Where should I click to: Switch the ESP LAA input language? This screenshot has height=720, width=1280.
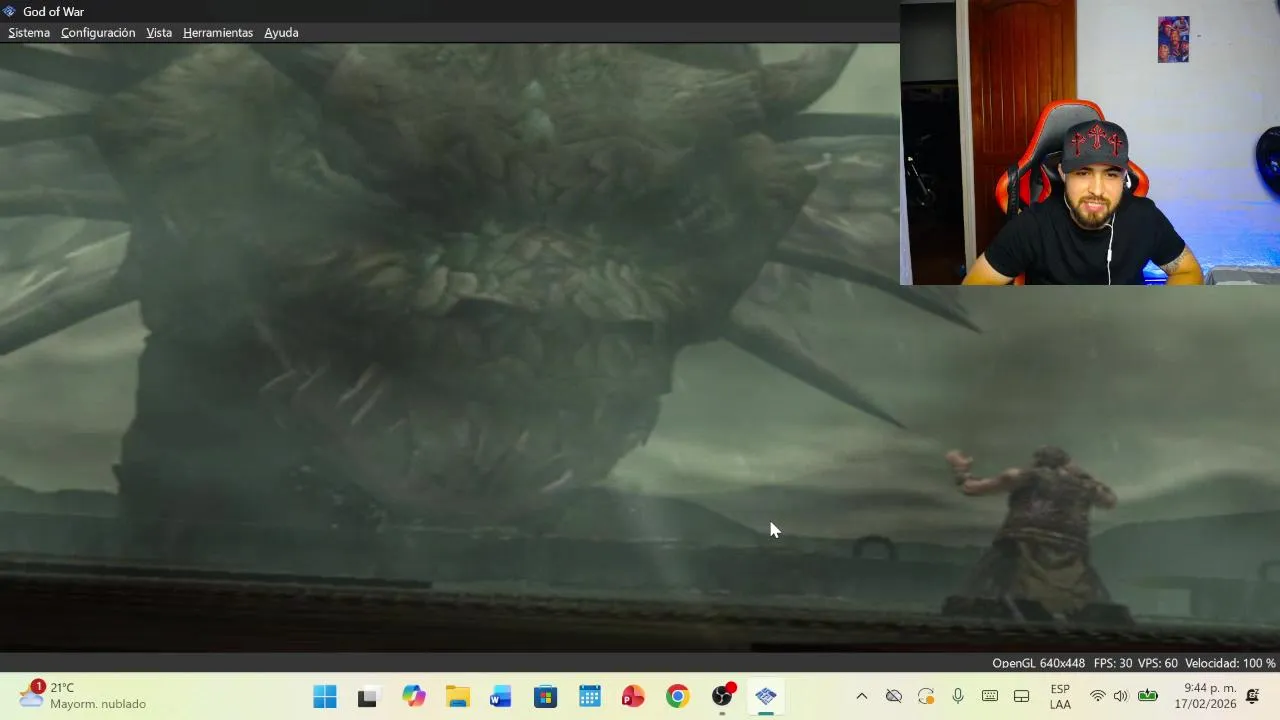coord(1060,696)
